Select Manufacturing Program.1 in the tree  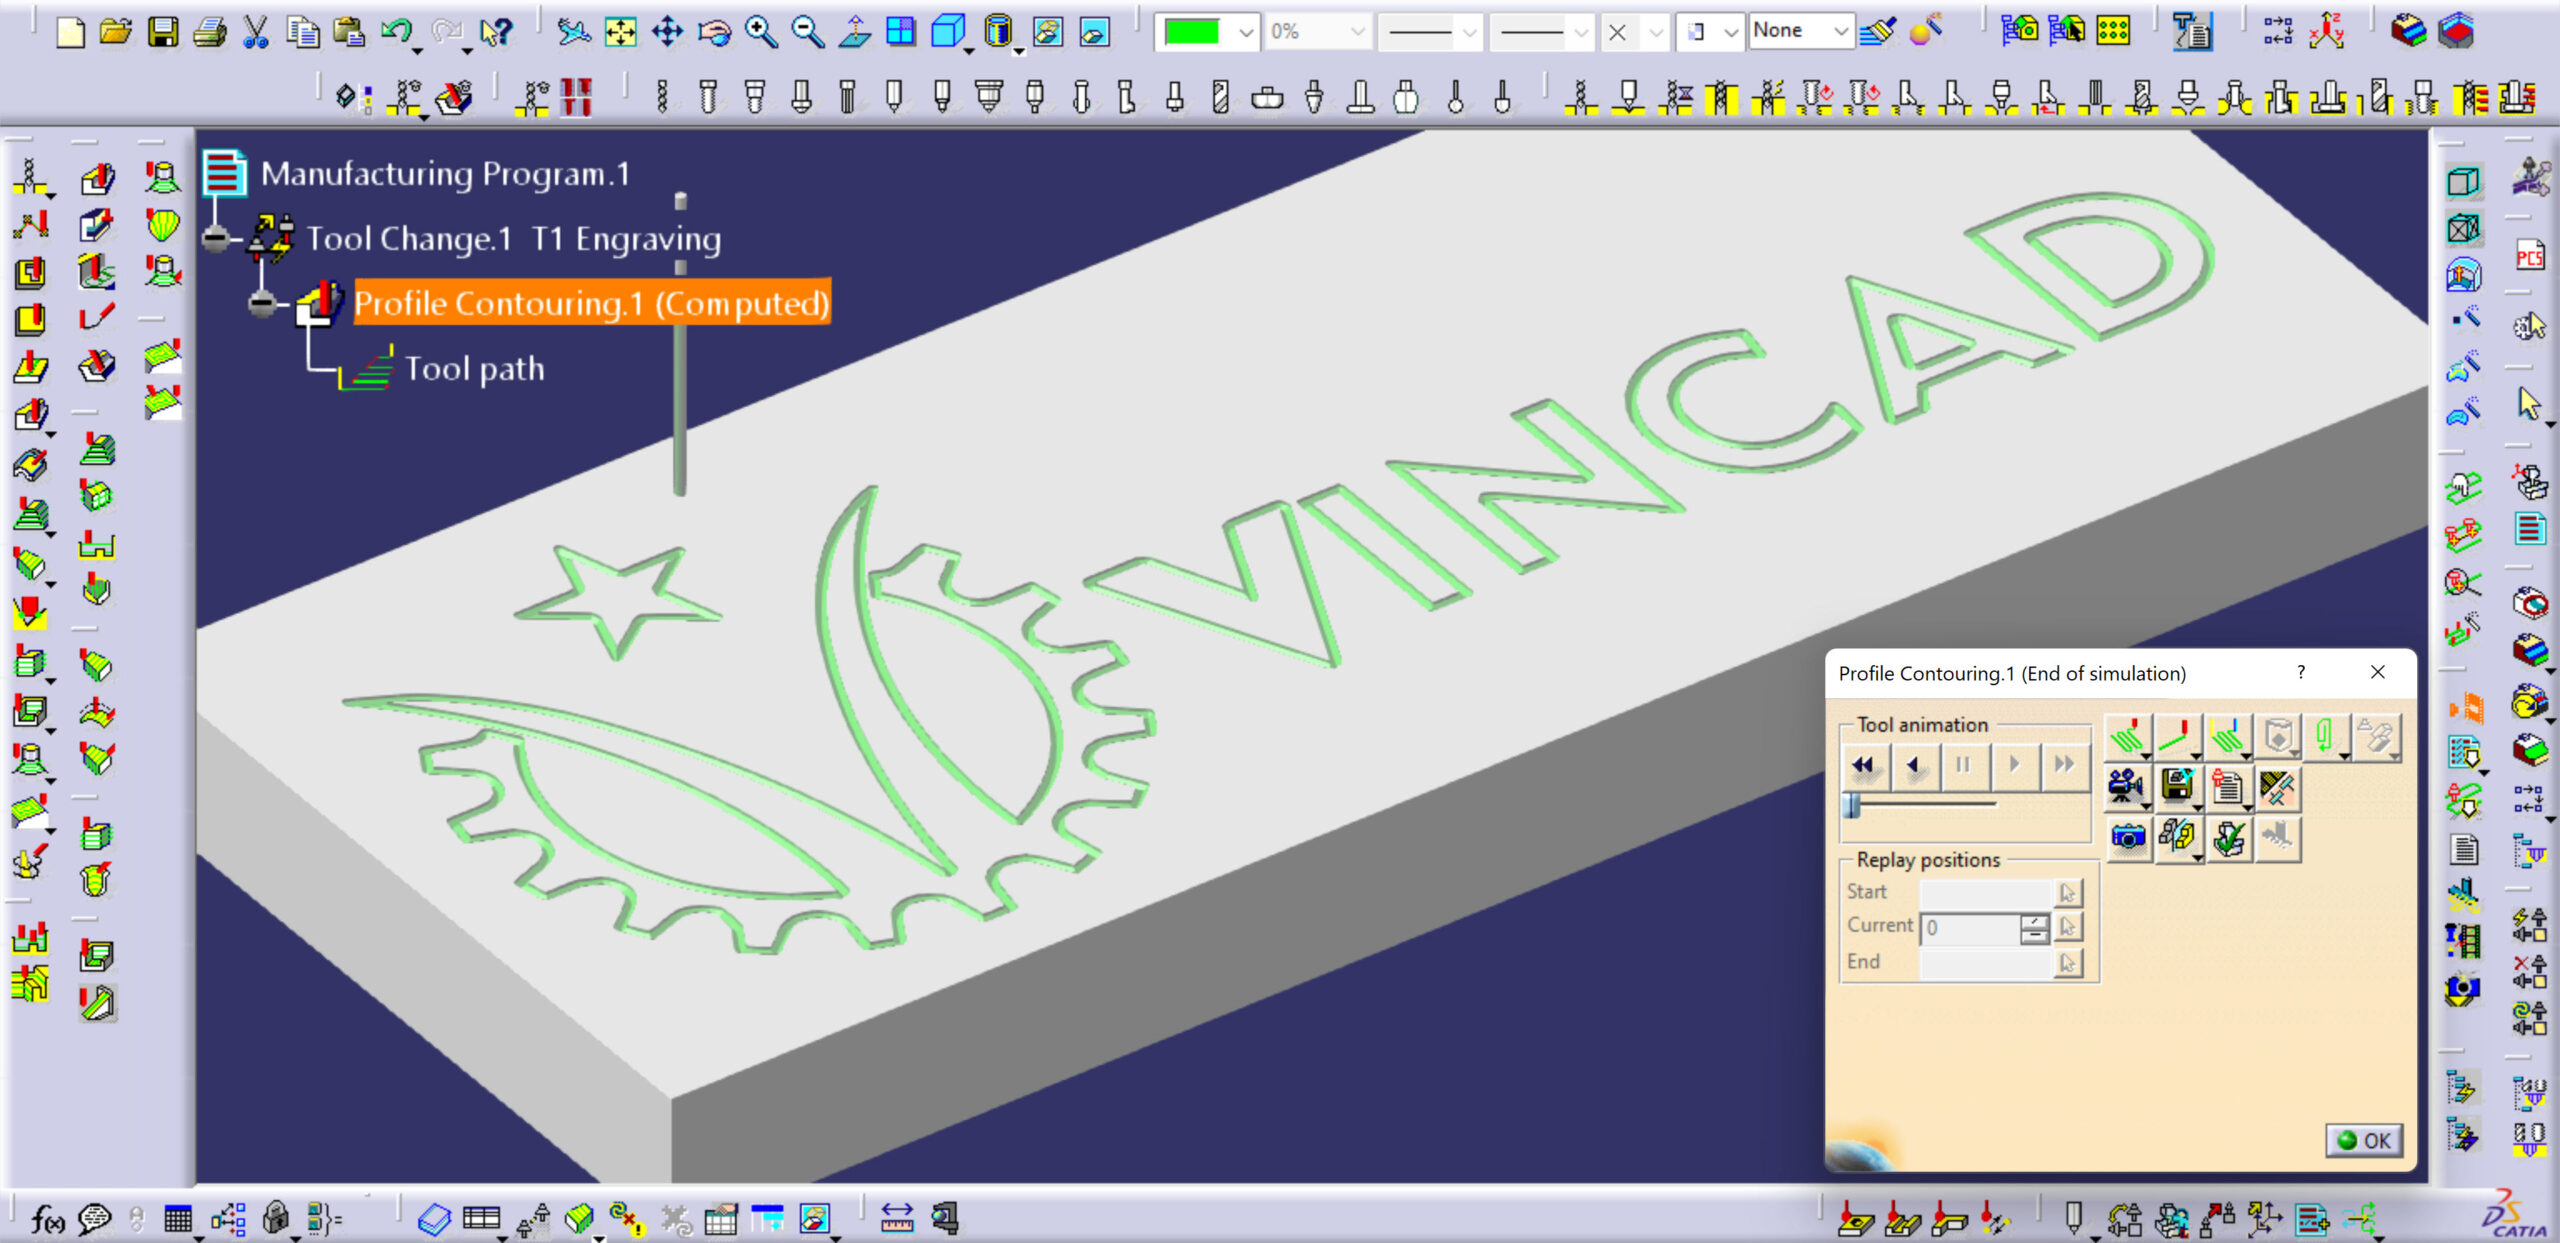pos(445,174)
